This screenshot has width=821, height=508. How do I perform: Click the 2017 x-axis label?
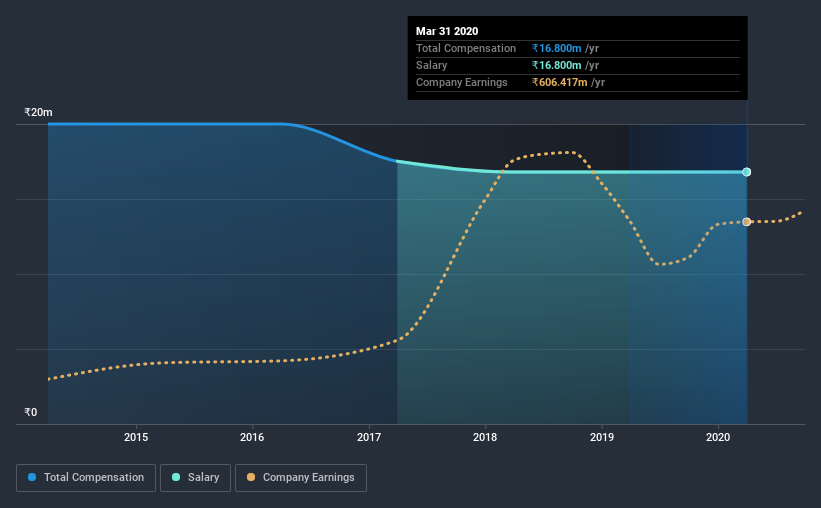(x=369, y=437)
